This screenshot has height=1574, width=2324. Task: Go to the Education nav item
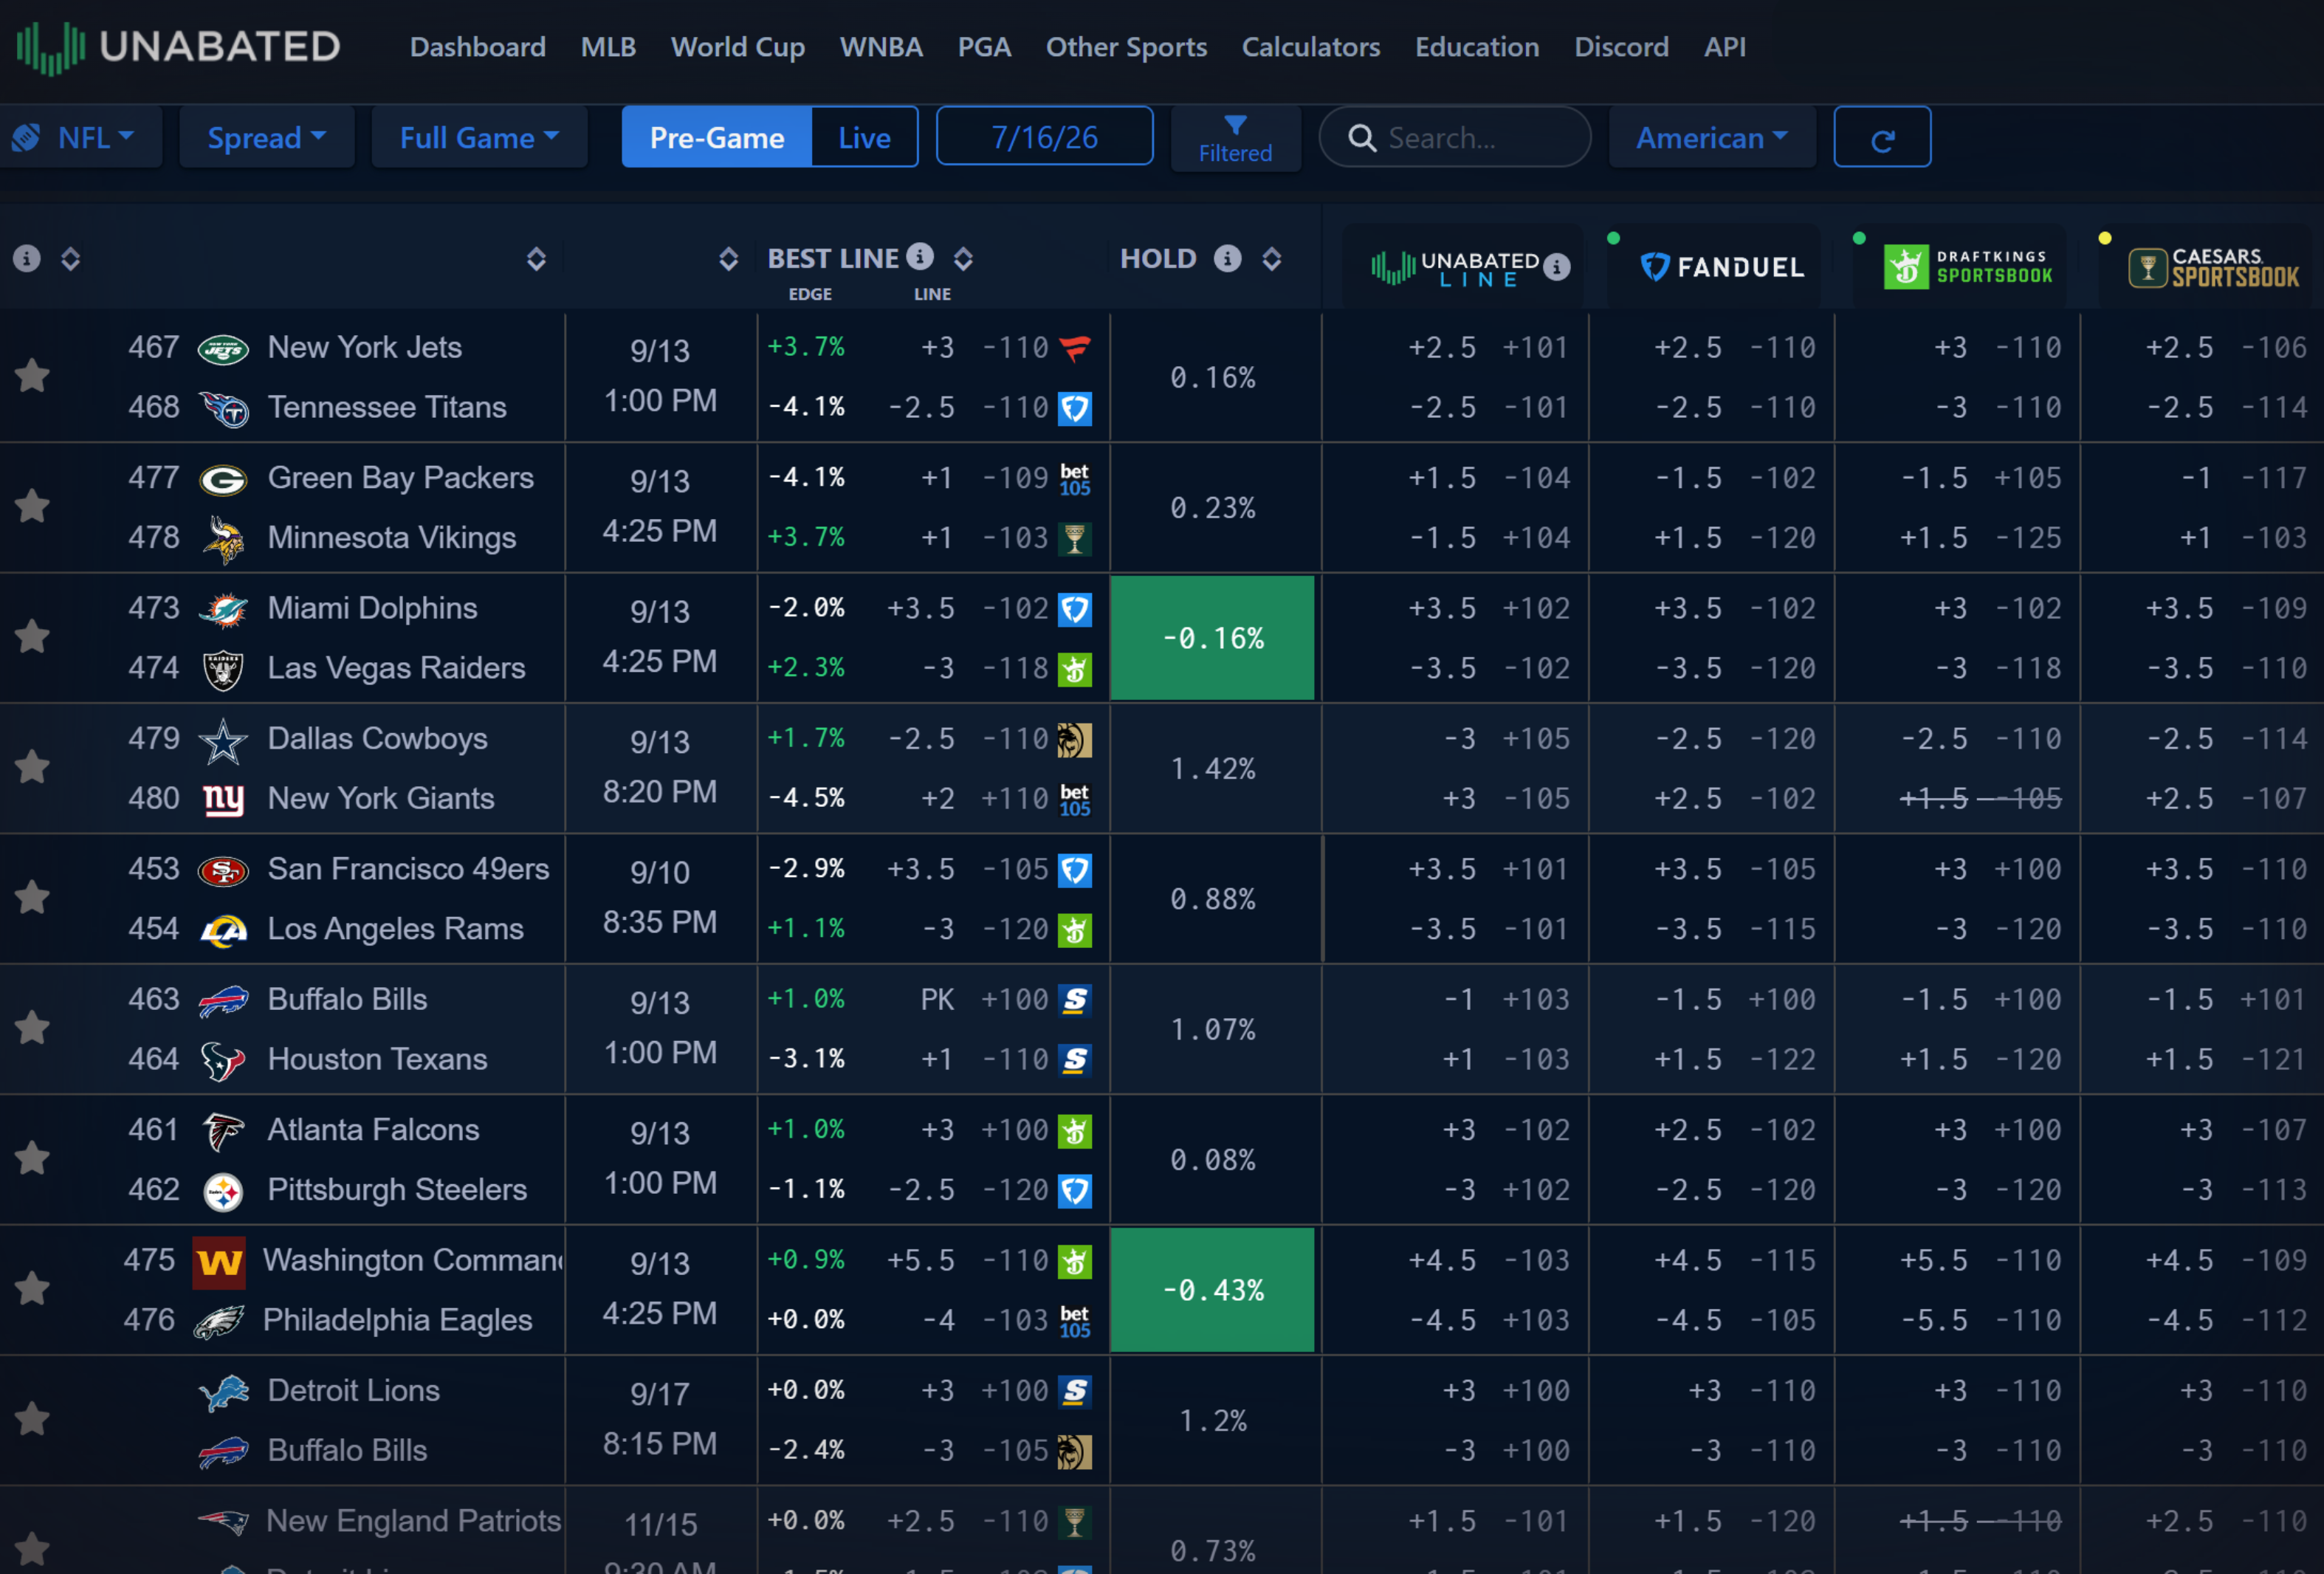1477,47
